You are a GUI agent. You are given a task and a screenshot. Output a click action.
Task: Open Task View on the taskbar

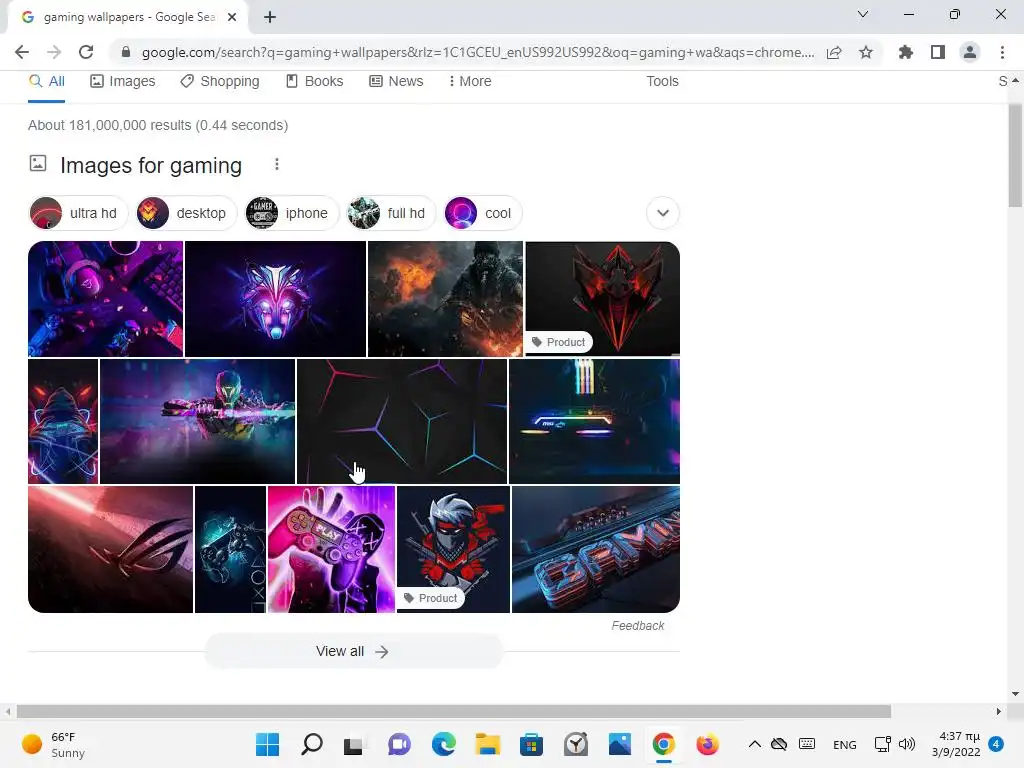tap(353, 744)
